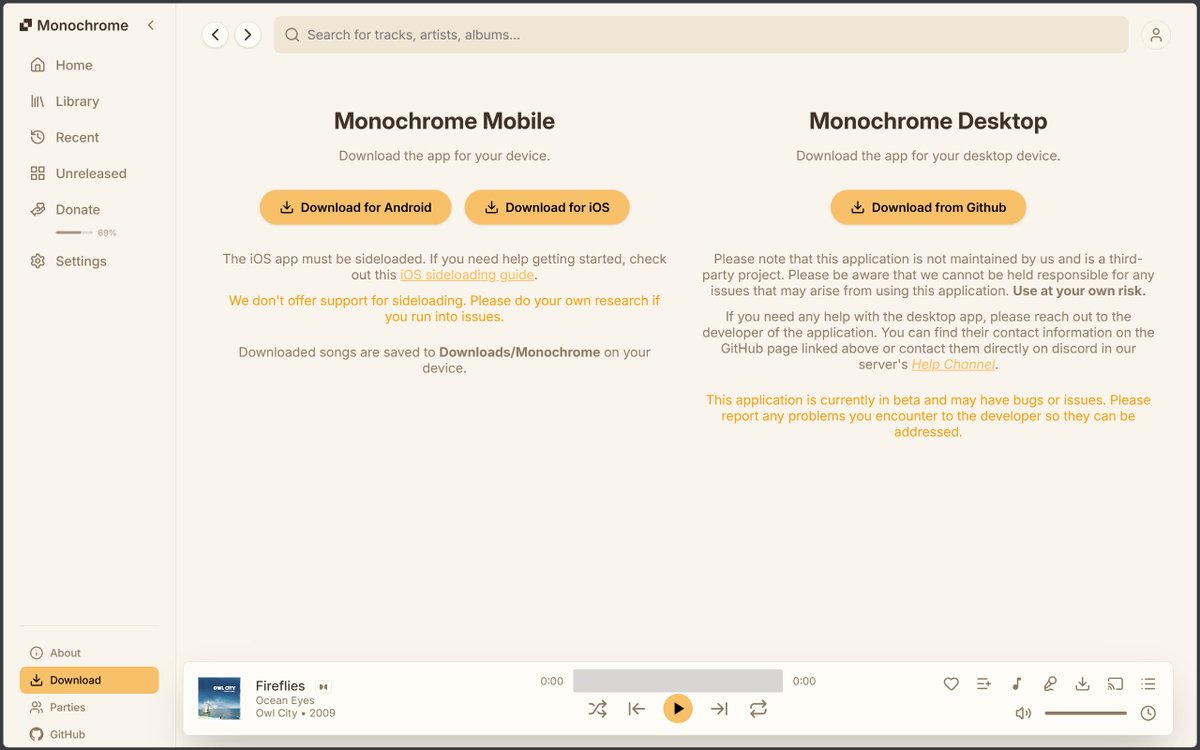Skip to the previous track

coord(637,709)
